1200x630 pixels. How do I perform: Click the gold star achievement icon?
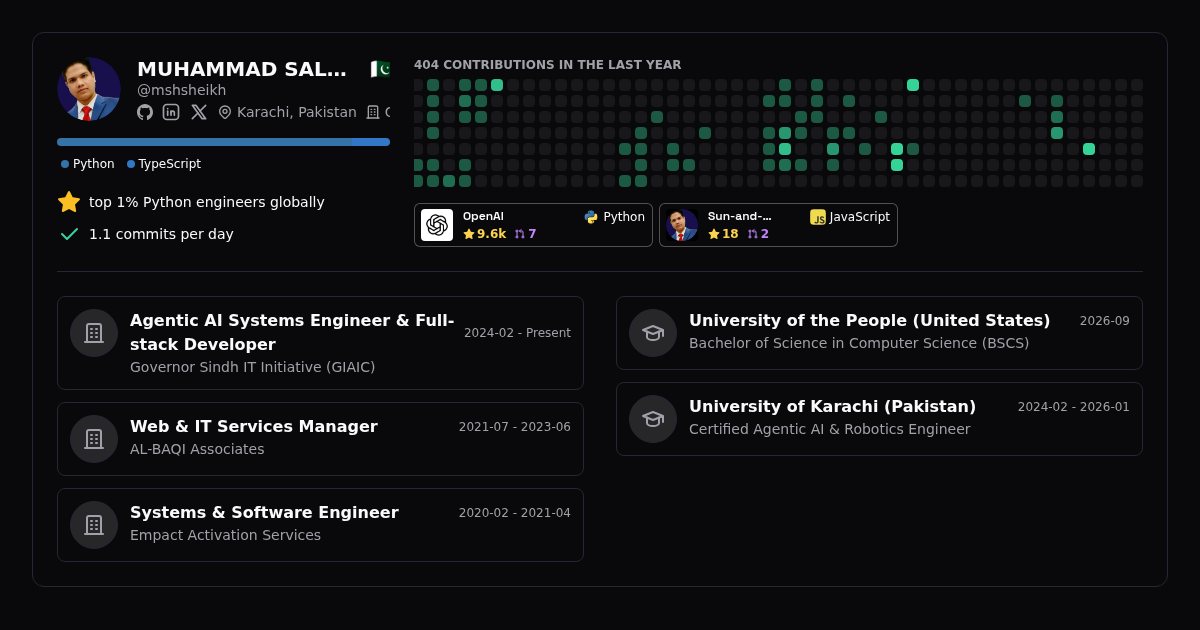click(x=69, y=202)
